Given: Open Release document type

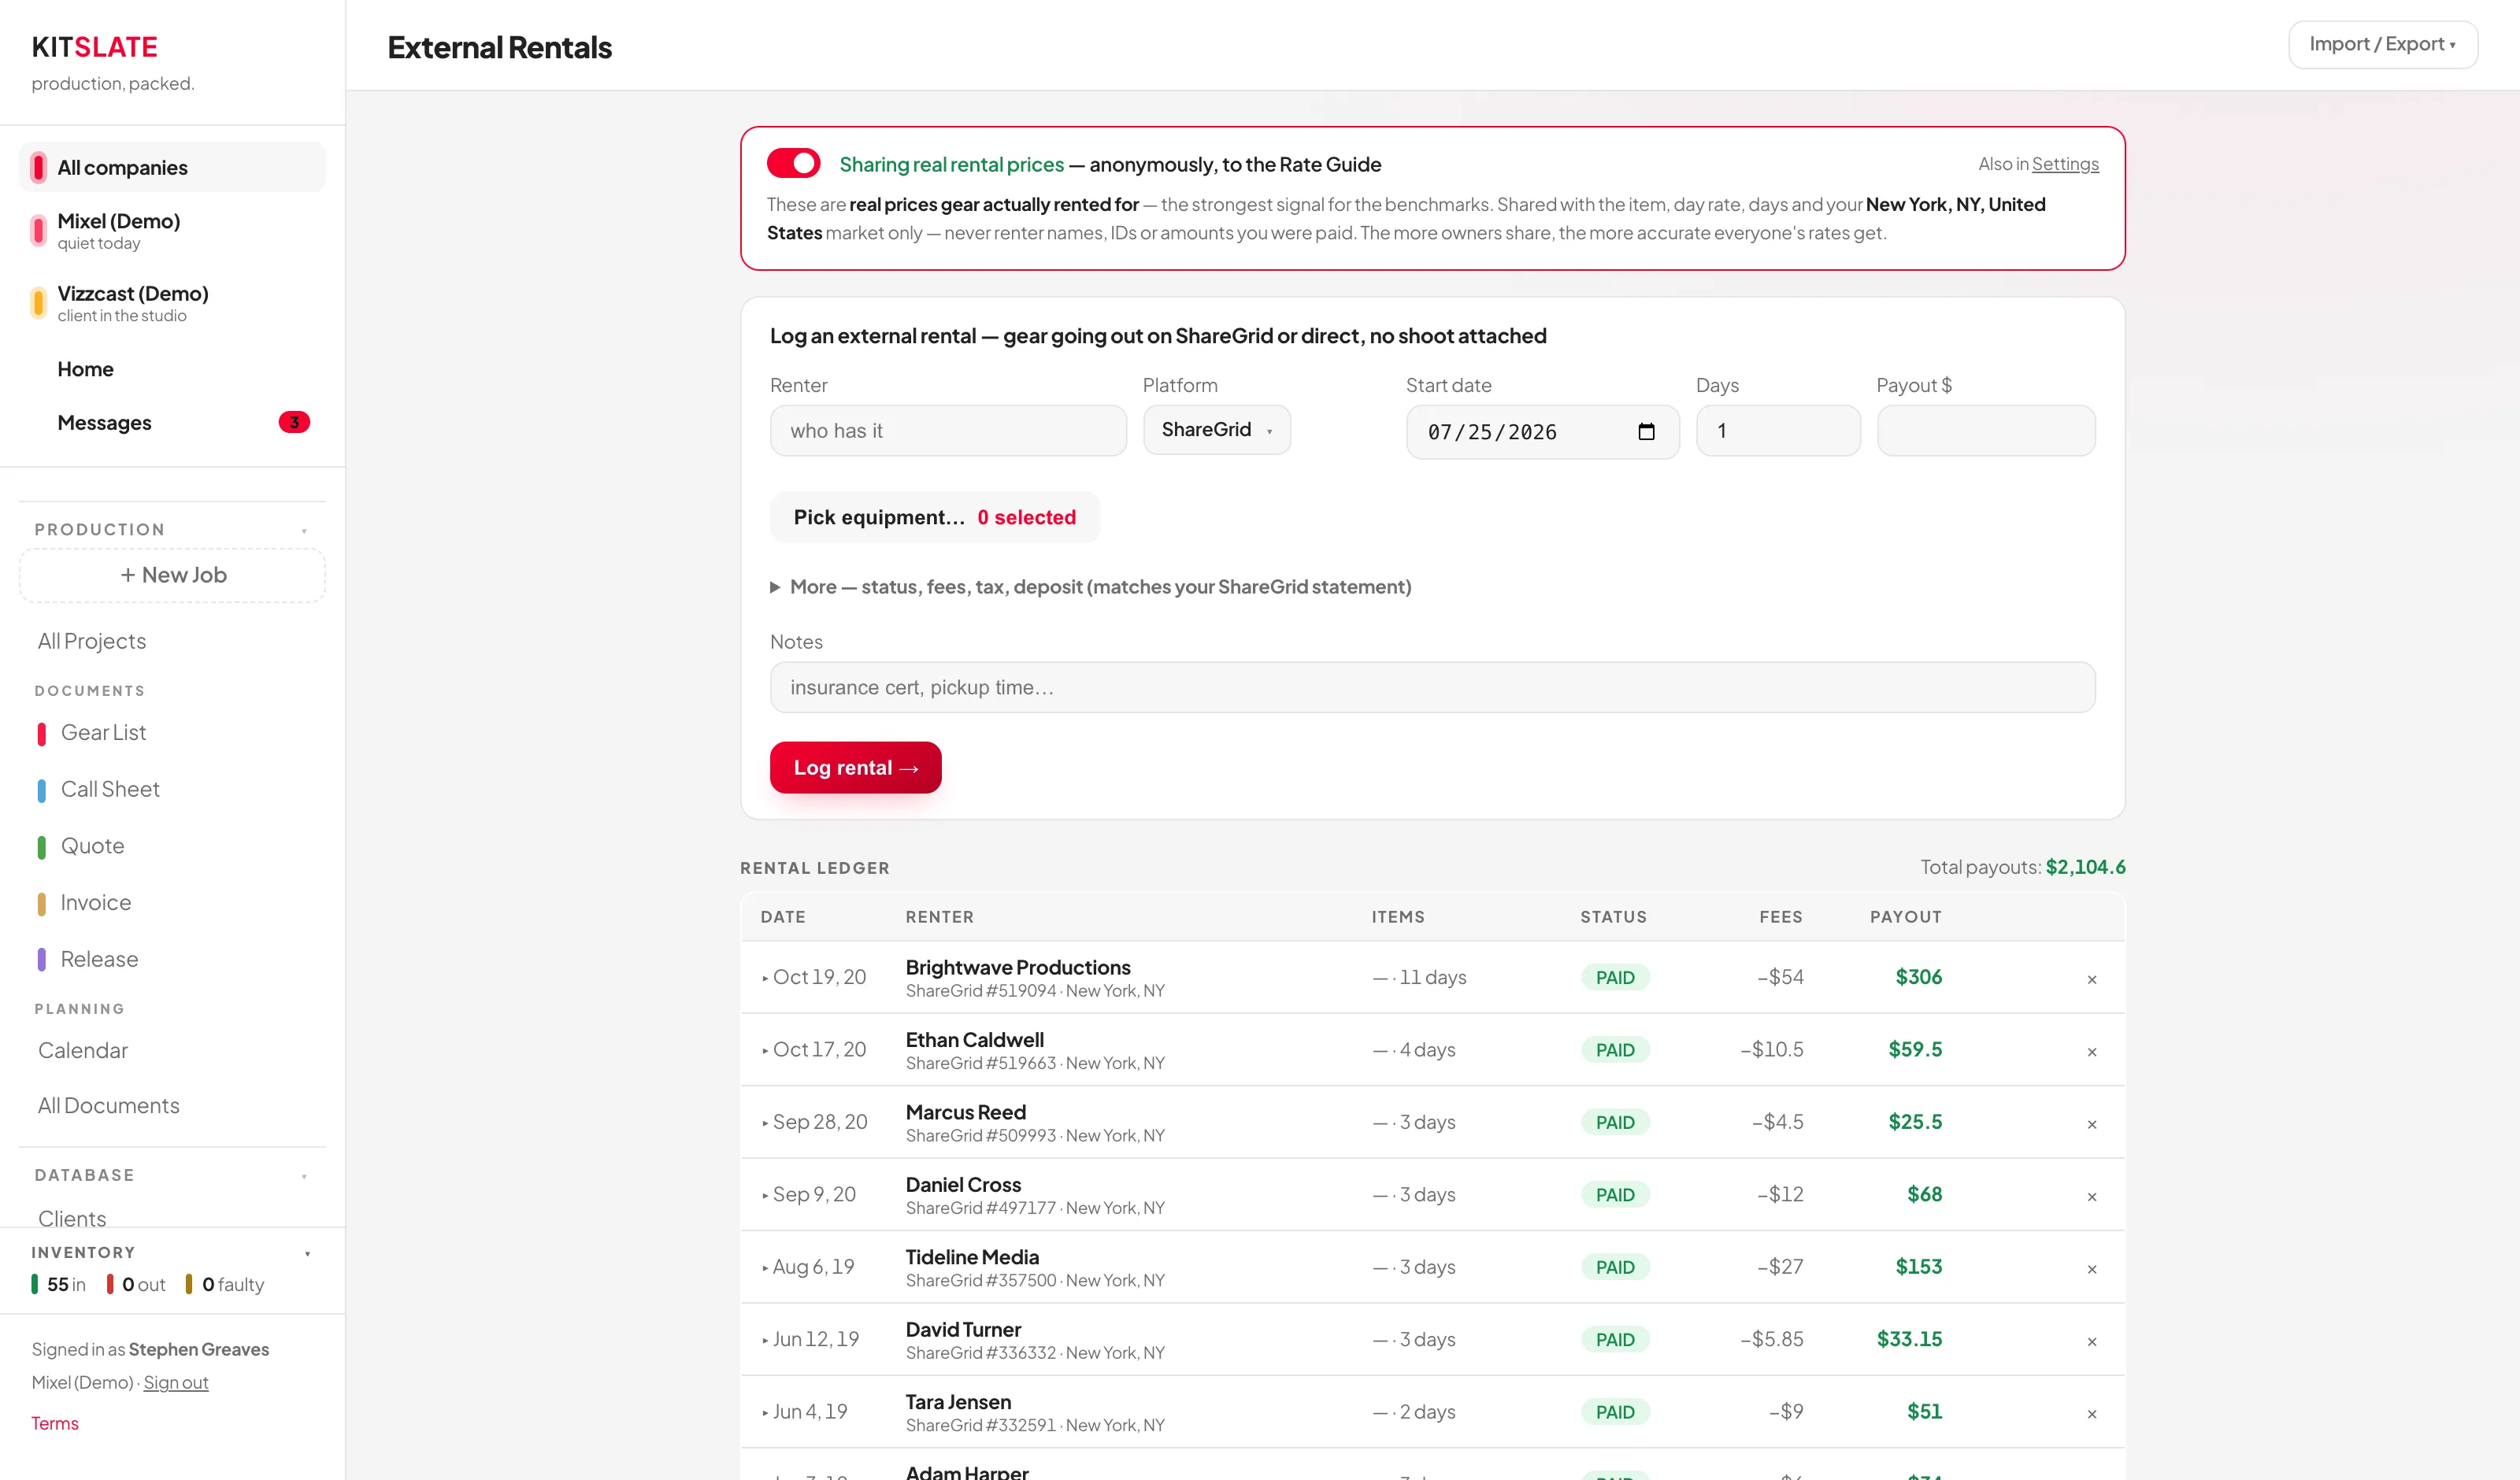Looking at the screenshot, I should coord(99,959).
